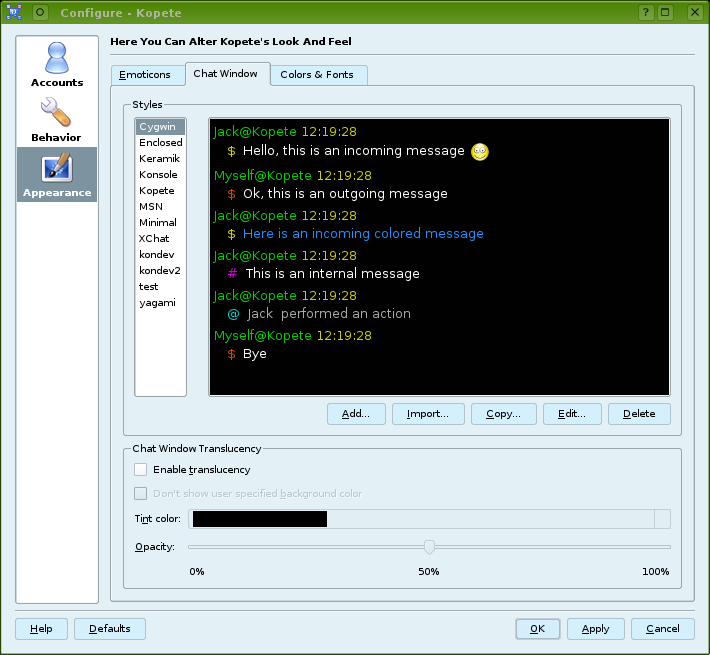Screen dimensions: 710x655
Task: Select the yagami style
Action: coord(160,303)
